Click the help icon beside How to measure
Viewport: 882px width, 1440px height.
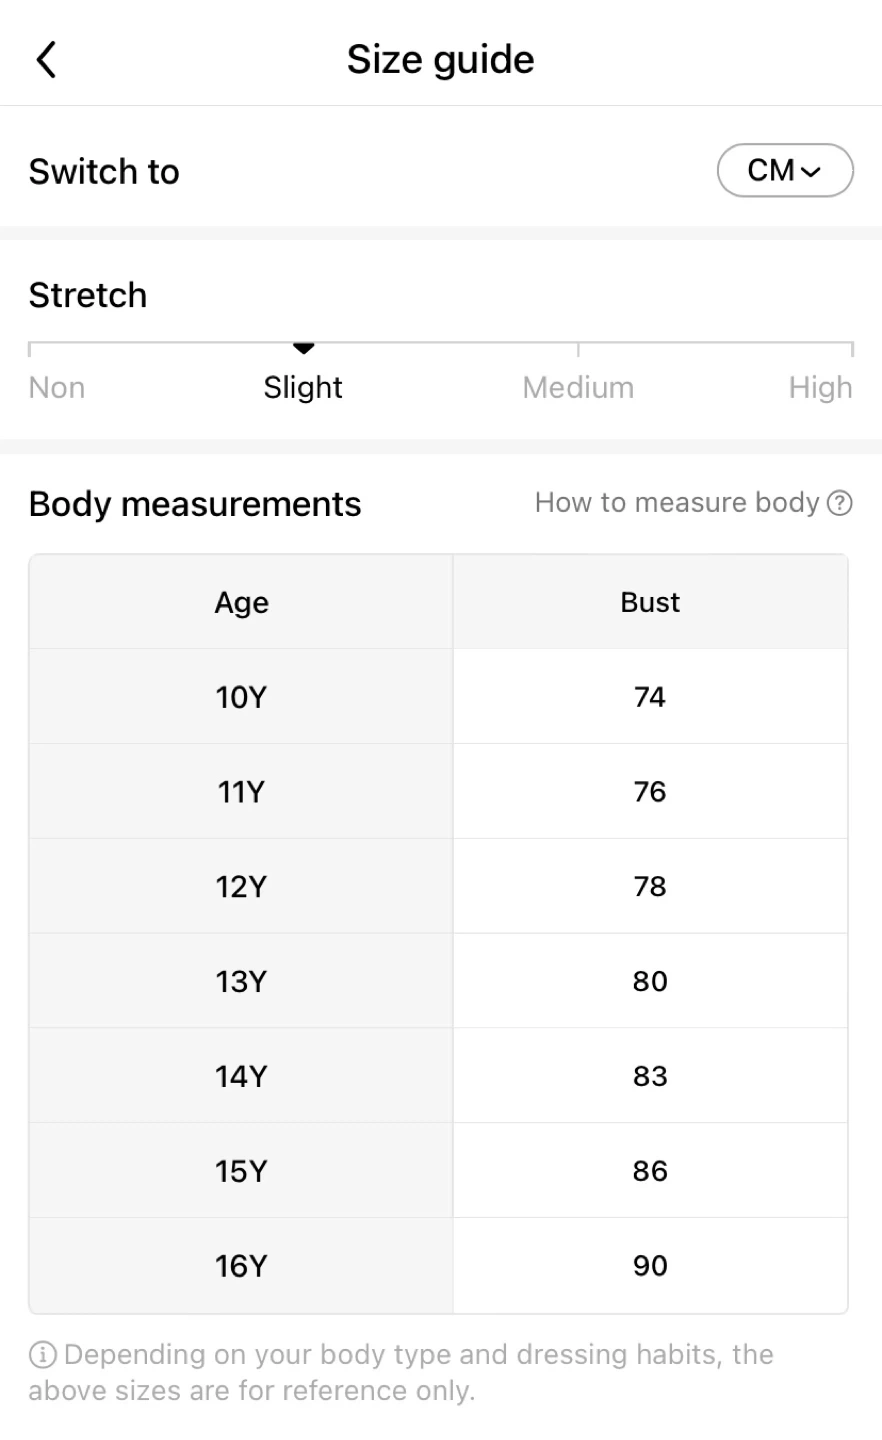coord(840,503)
